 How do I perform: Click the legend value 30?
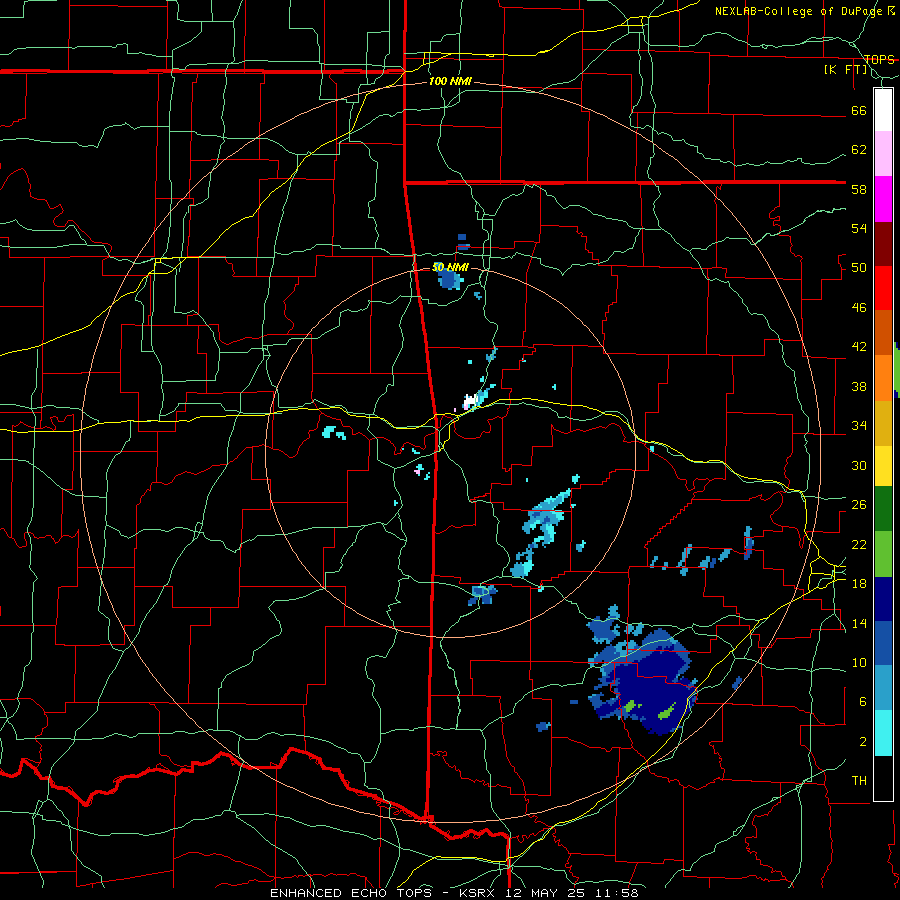[x=859, y=465]
